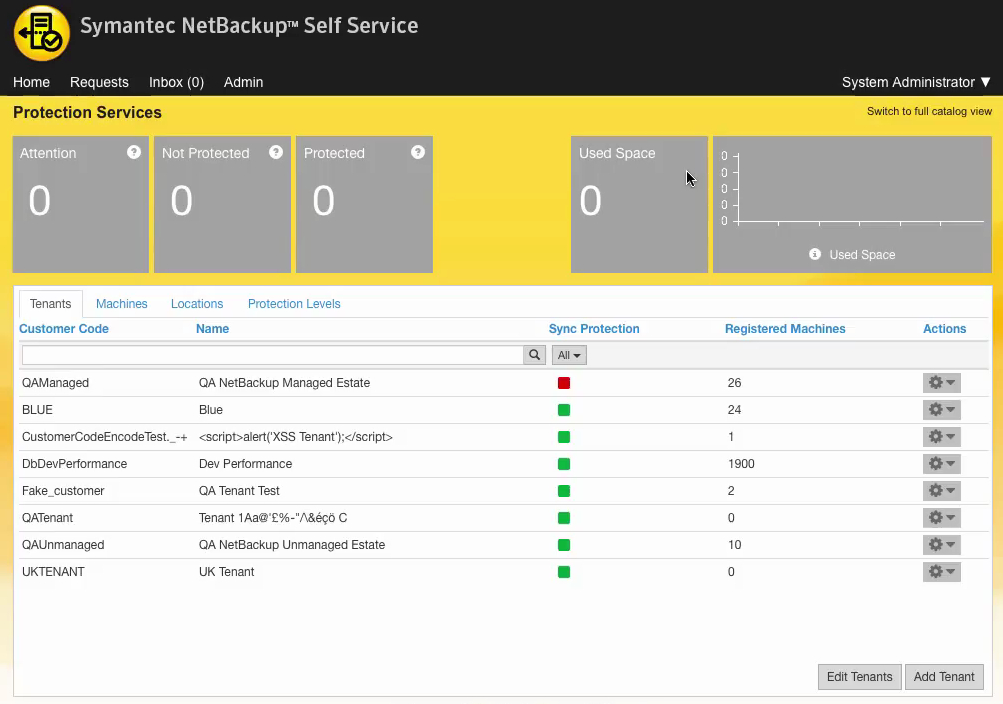Sort by Name column header
1003x704 pixels.
(212, 329)
